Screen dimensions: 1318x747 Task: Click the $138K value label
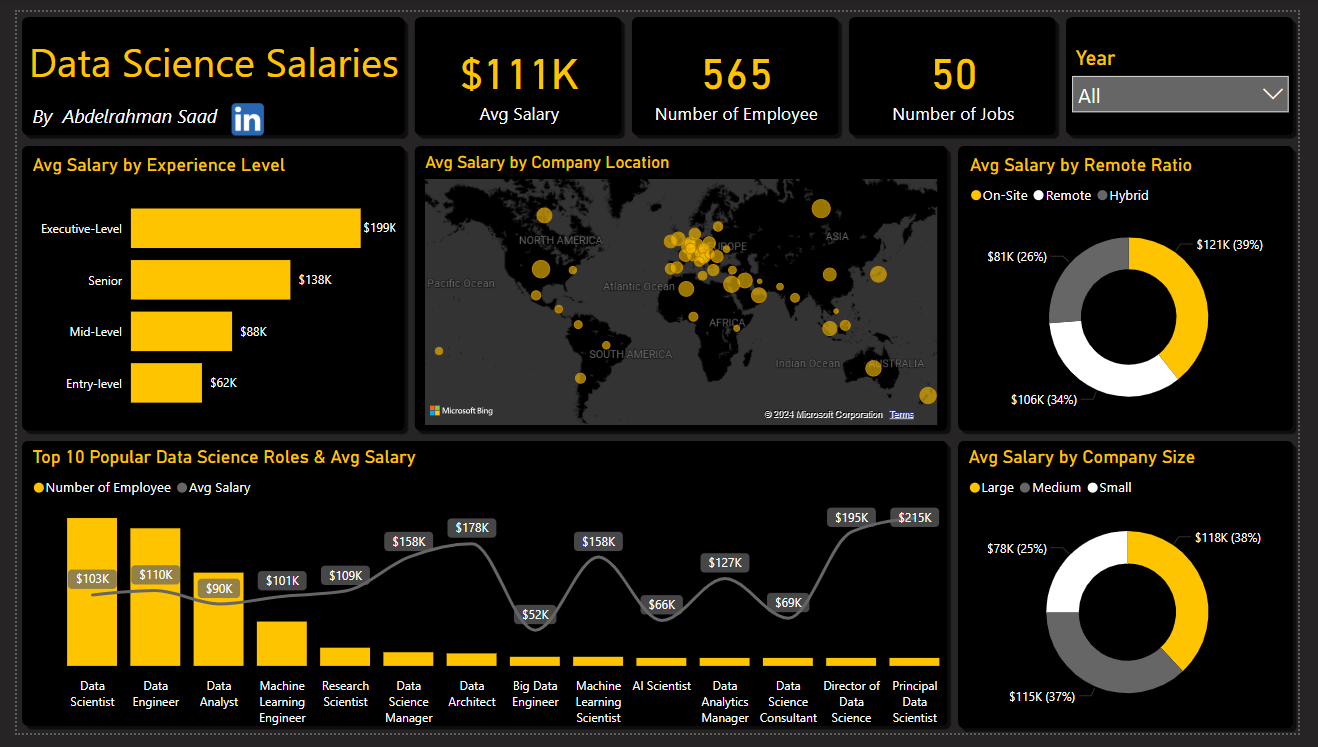tap(314, 280)
